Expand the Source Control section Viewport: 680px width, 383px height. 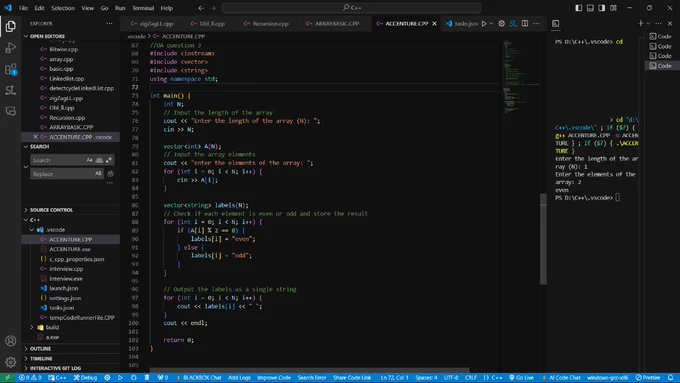click(51, 210)
